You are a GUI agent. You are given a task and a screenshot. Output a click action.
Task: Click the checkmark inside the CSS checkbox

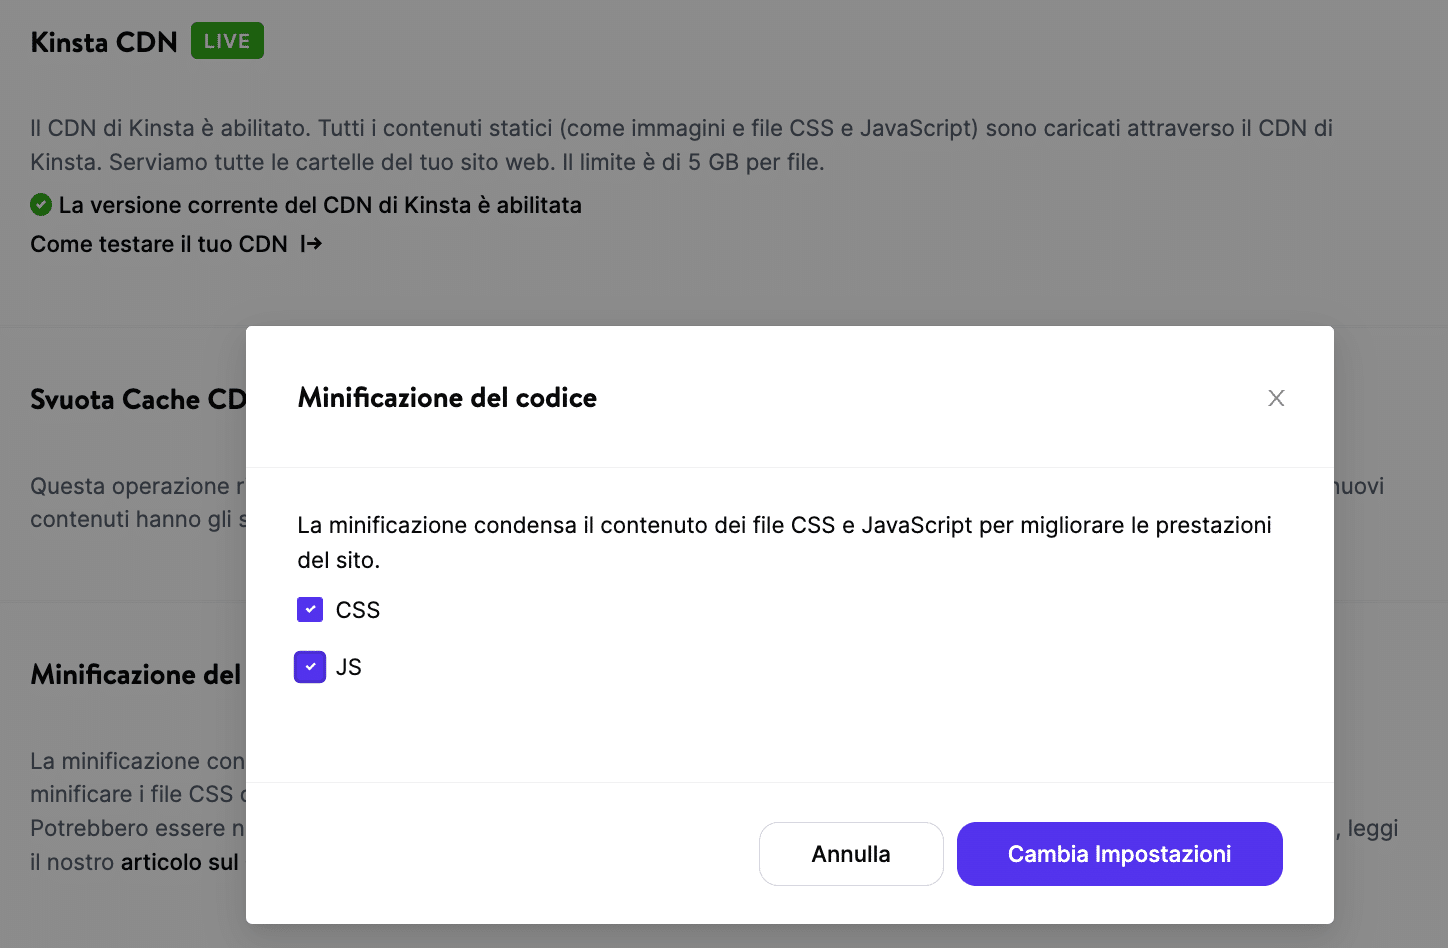point(310,609)
